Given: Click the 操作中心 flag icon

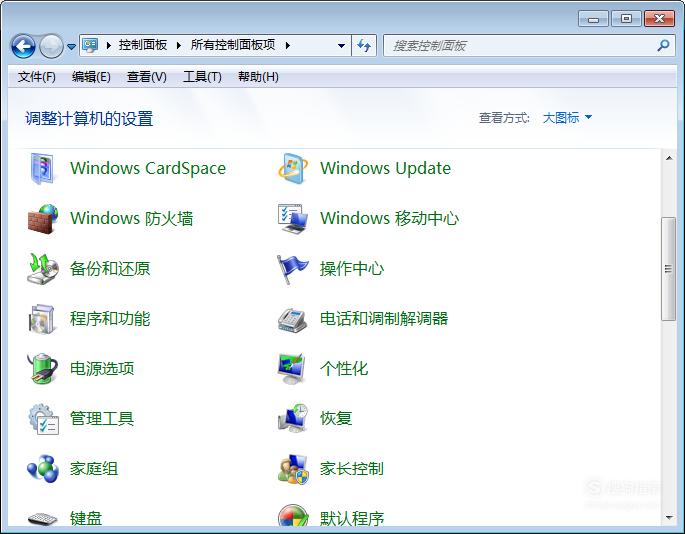Looking at the screenshot, I should (x=292, y=269).
